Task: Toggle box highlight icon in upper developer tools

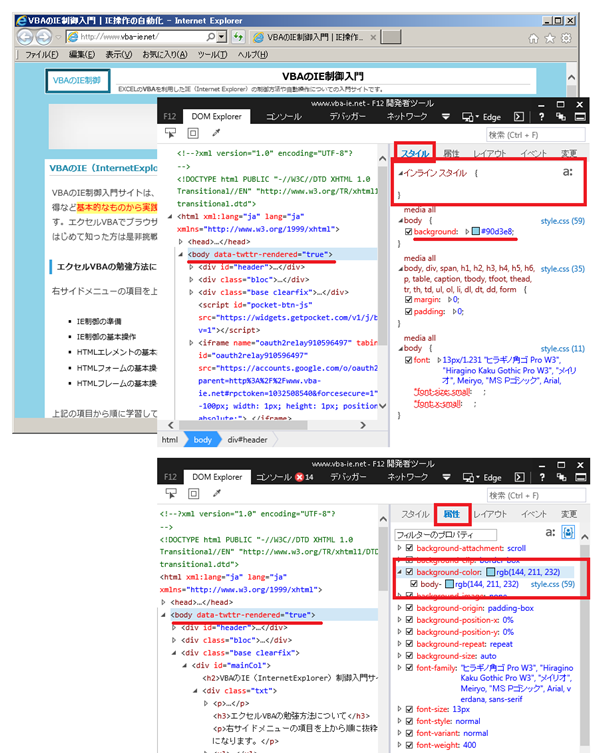Action: click(x=193, y=133)
